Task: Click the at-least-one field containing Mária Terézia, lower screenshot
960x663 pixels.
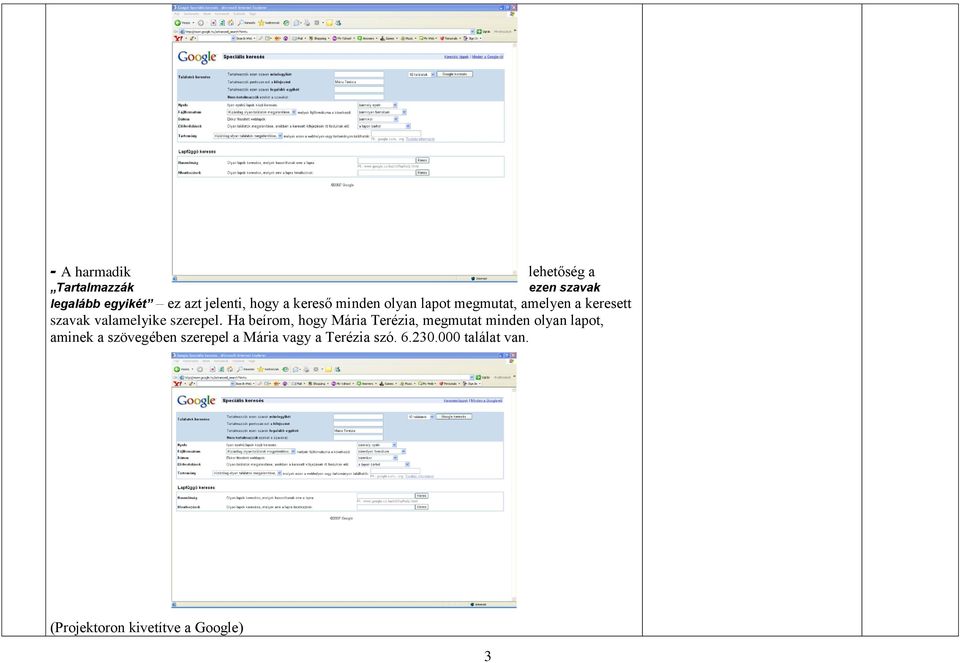Action: coord(358,430)
